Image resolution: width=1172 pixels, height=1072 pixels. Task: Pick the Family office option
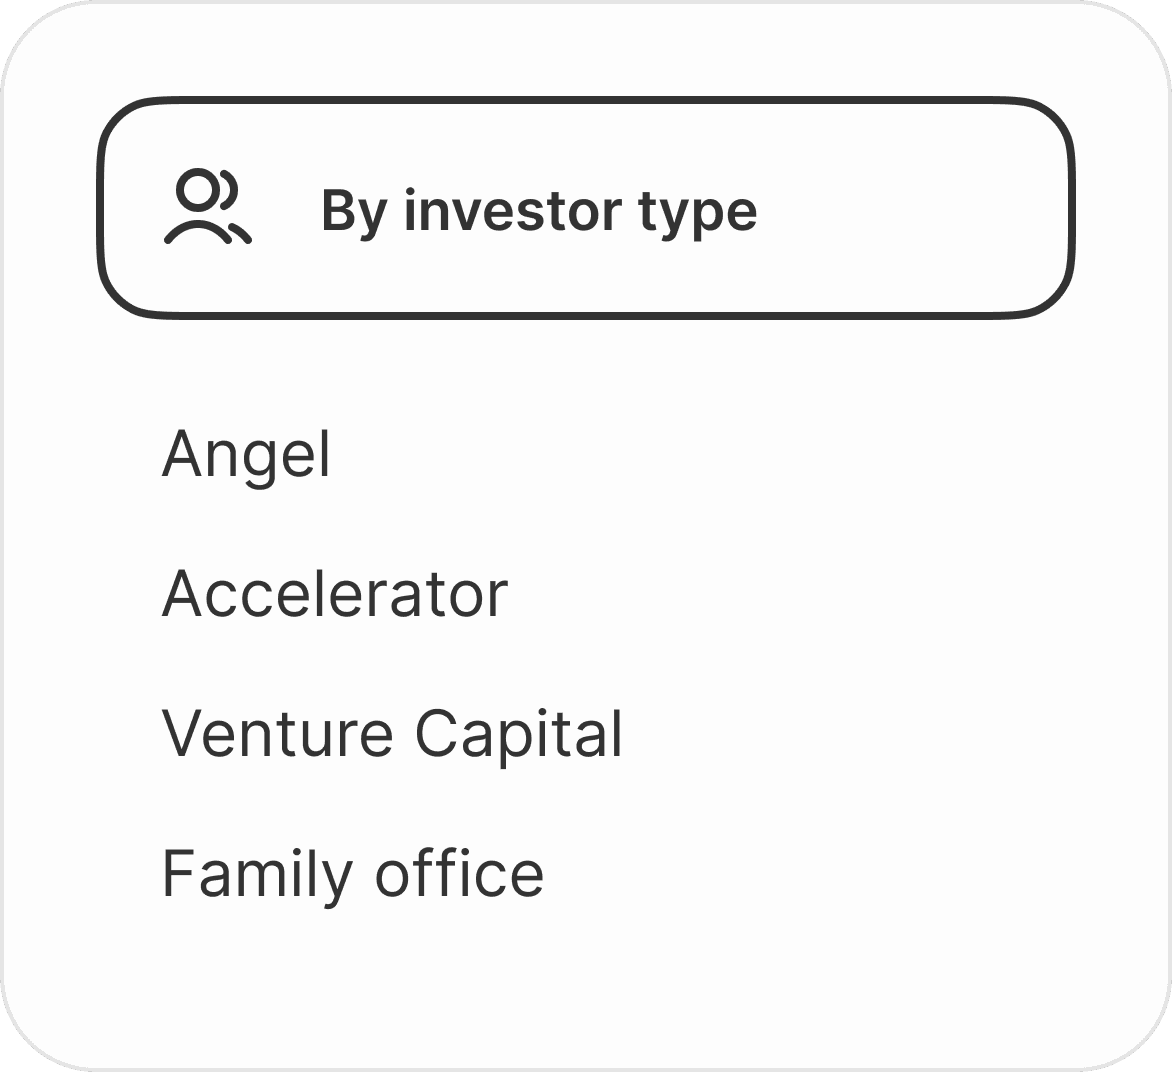[x=352, y=873]
